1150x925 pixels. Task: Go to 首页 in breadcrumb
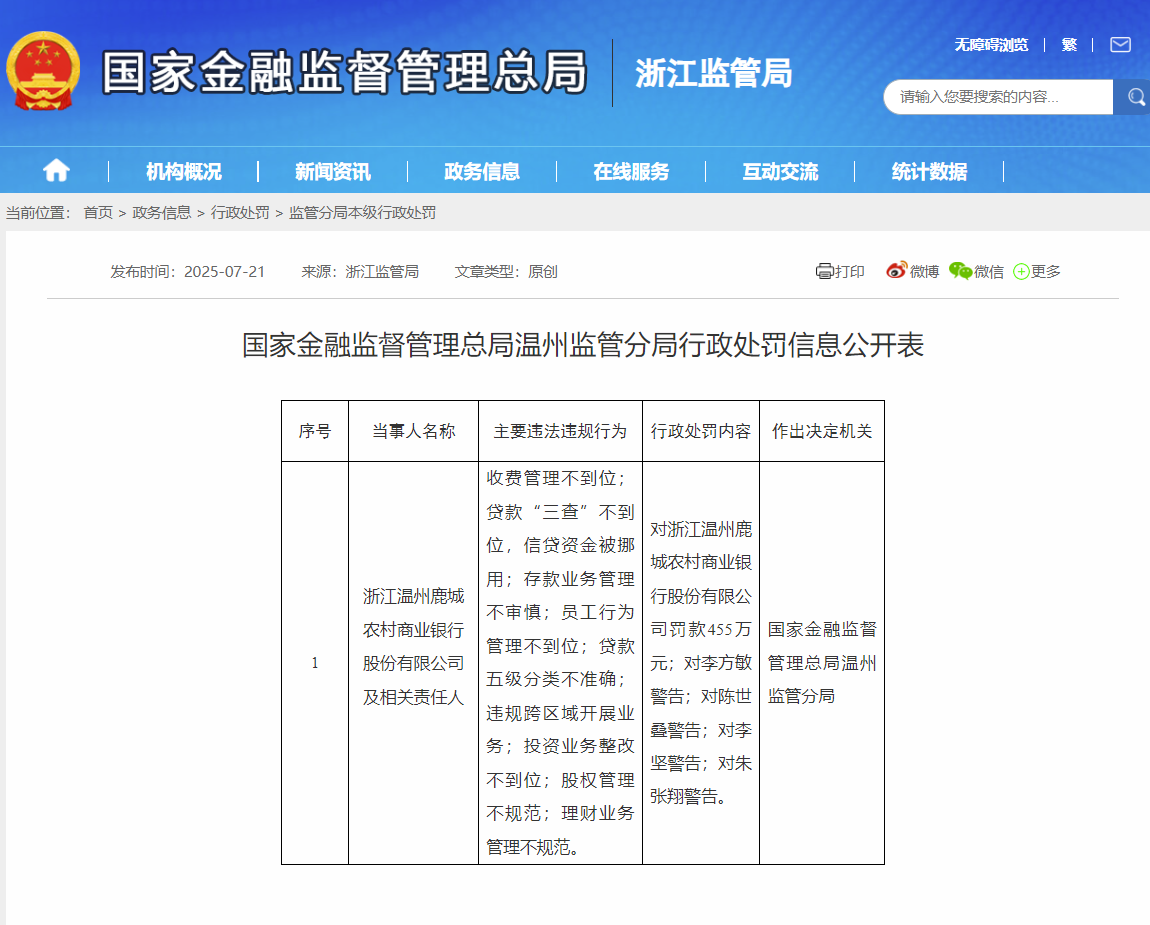[98, 213]
